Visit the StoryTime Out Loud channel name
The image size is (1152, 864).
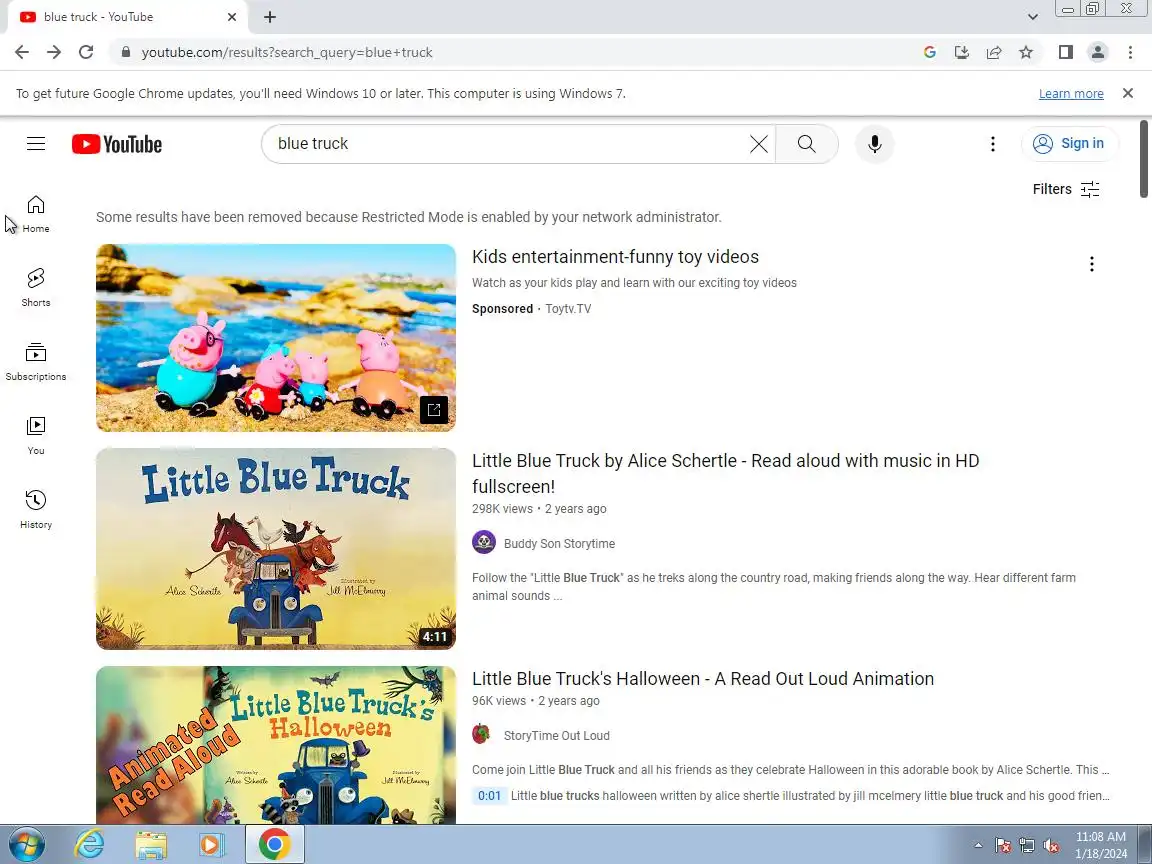coord(556,735)
